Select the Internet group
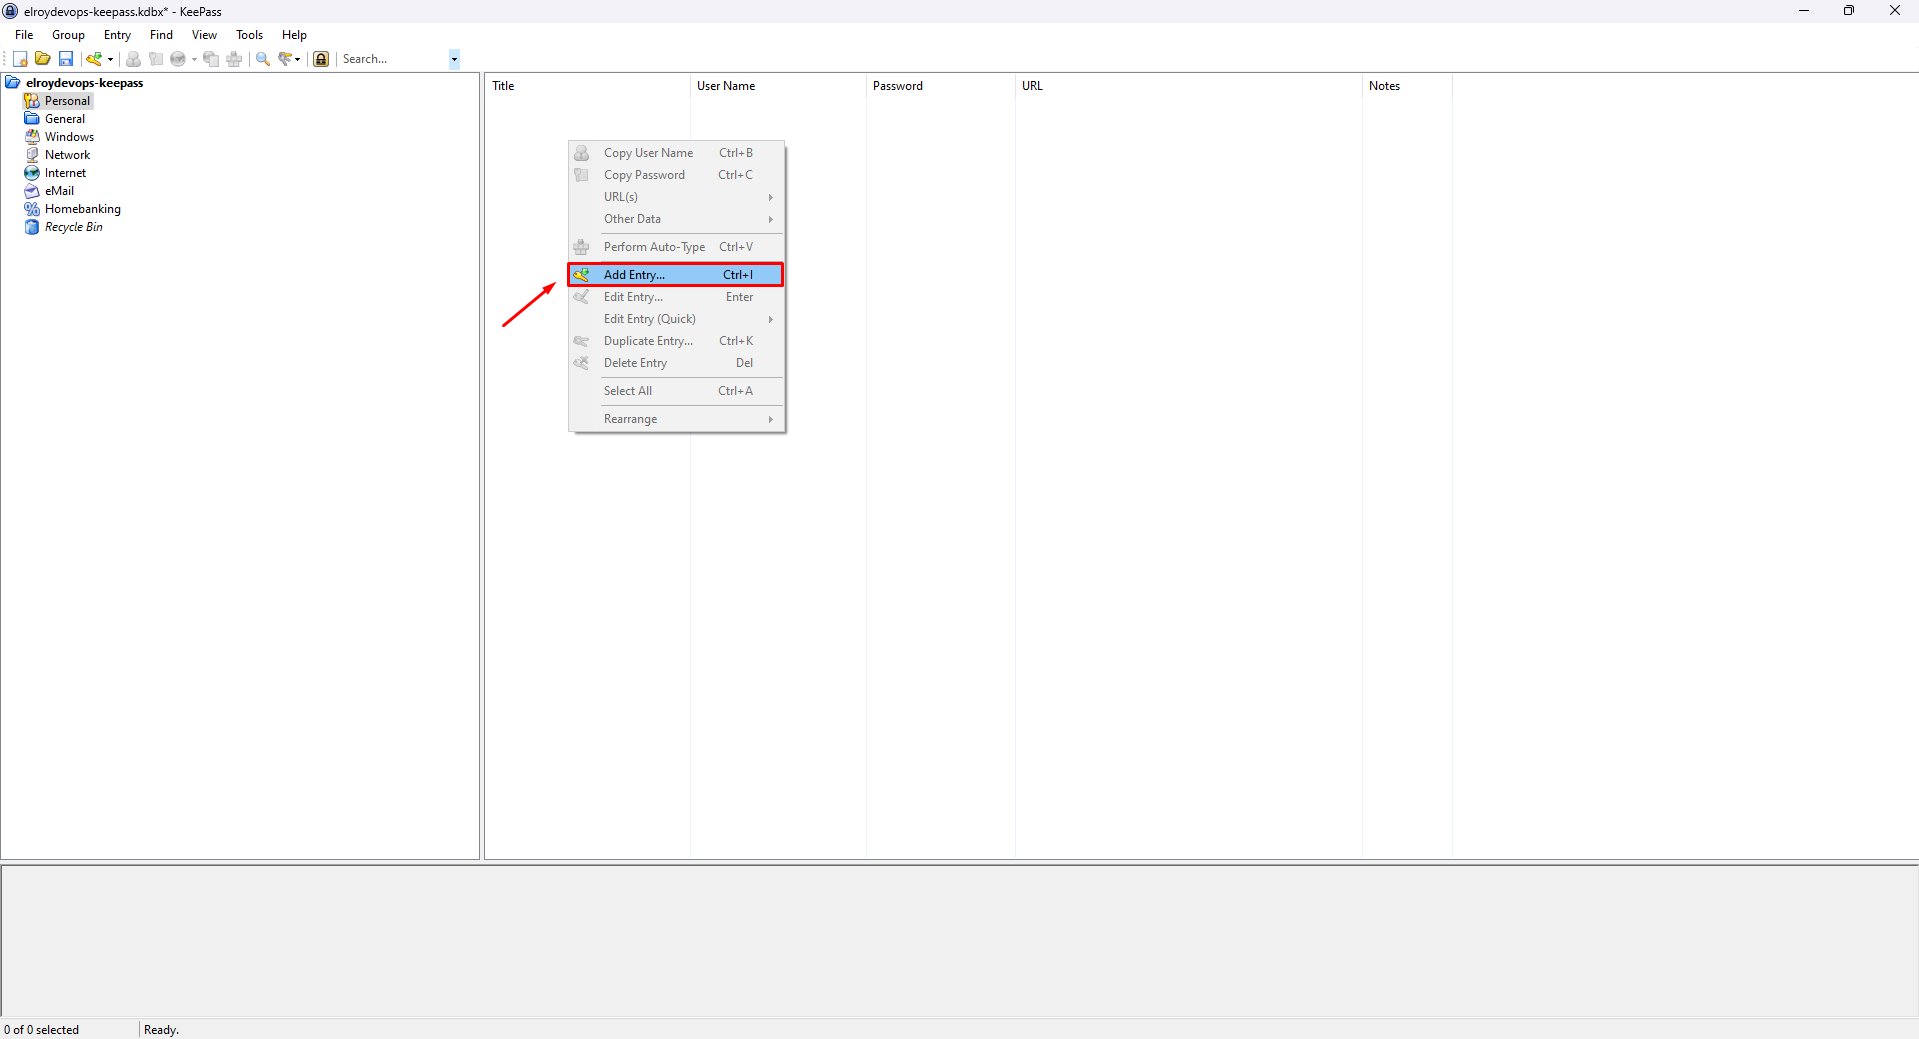Image resolution: width=1919 pixels, height=1039 pixels. pos(65,173)
